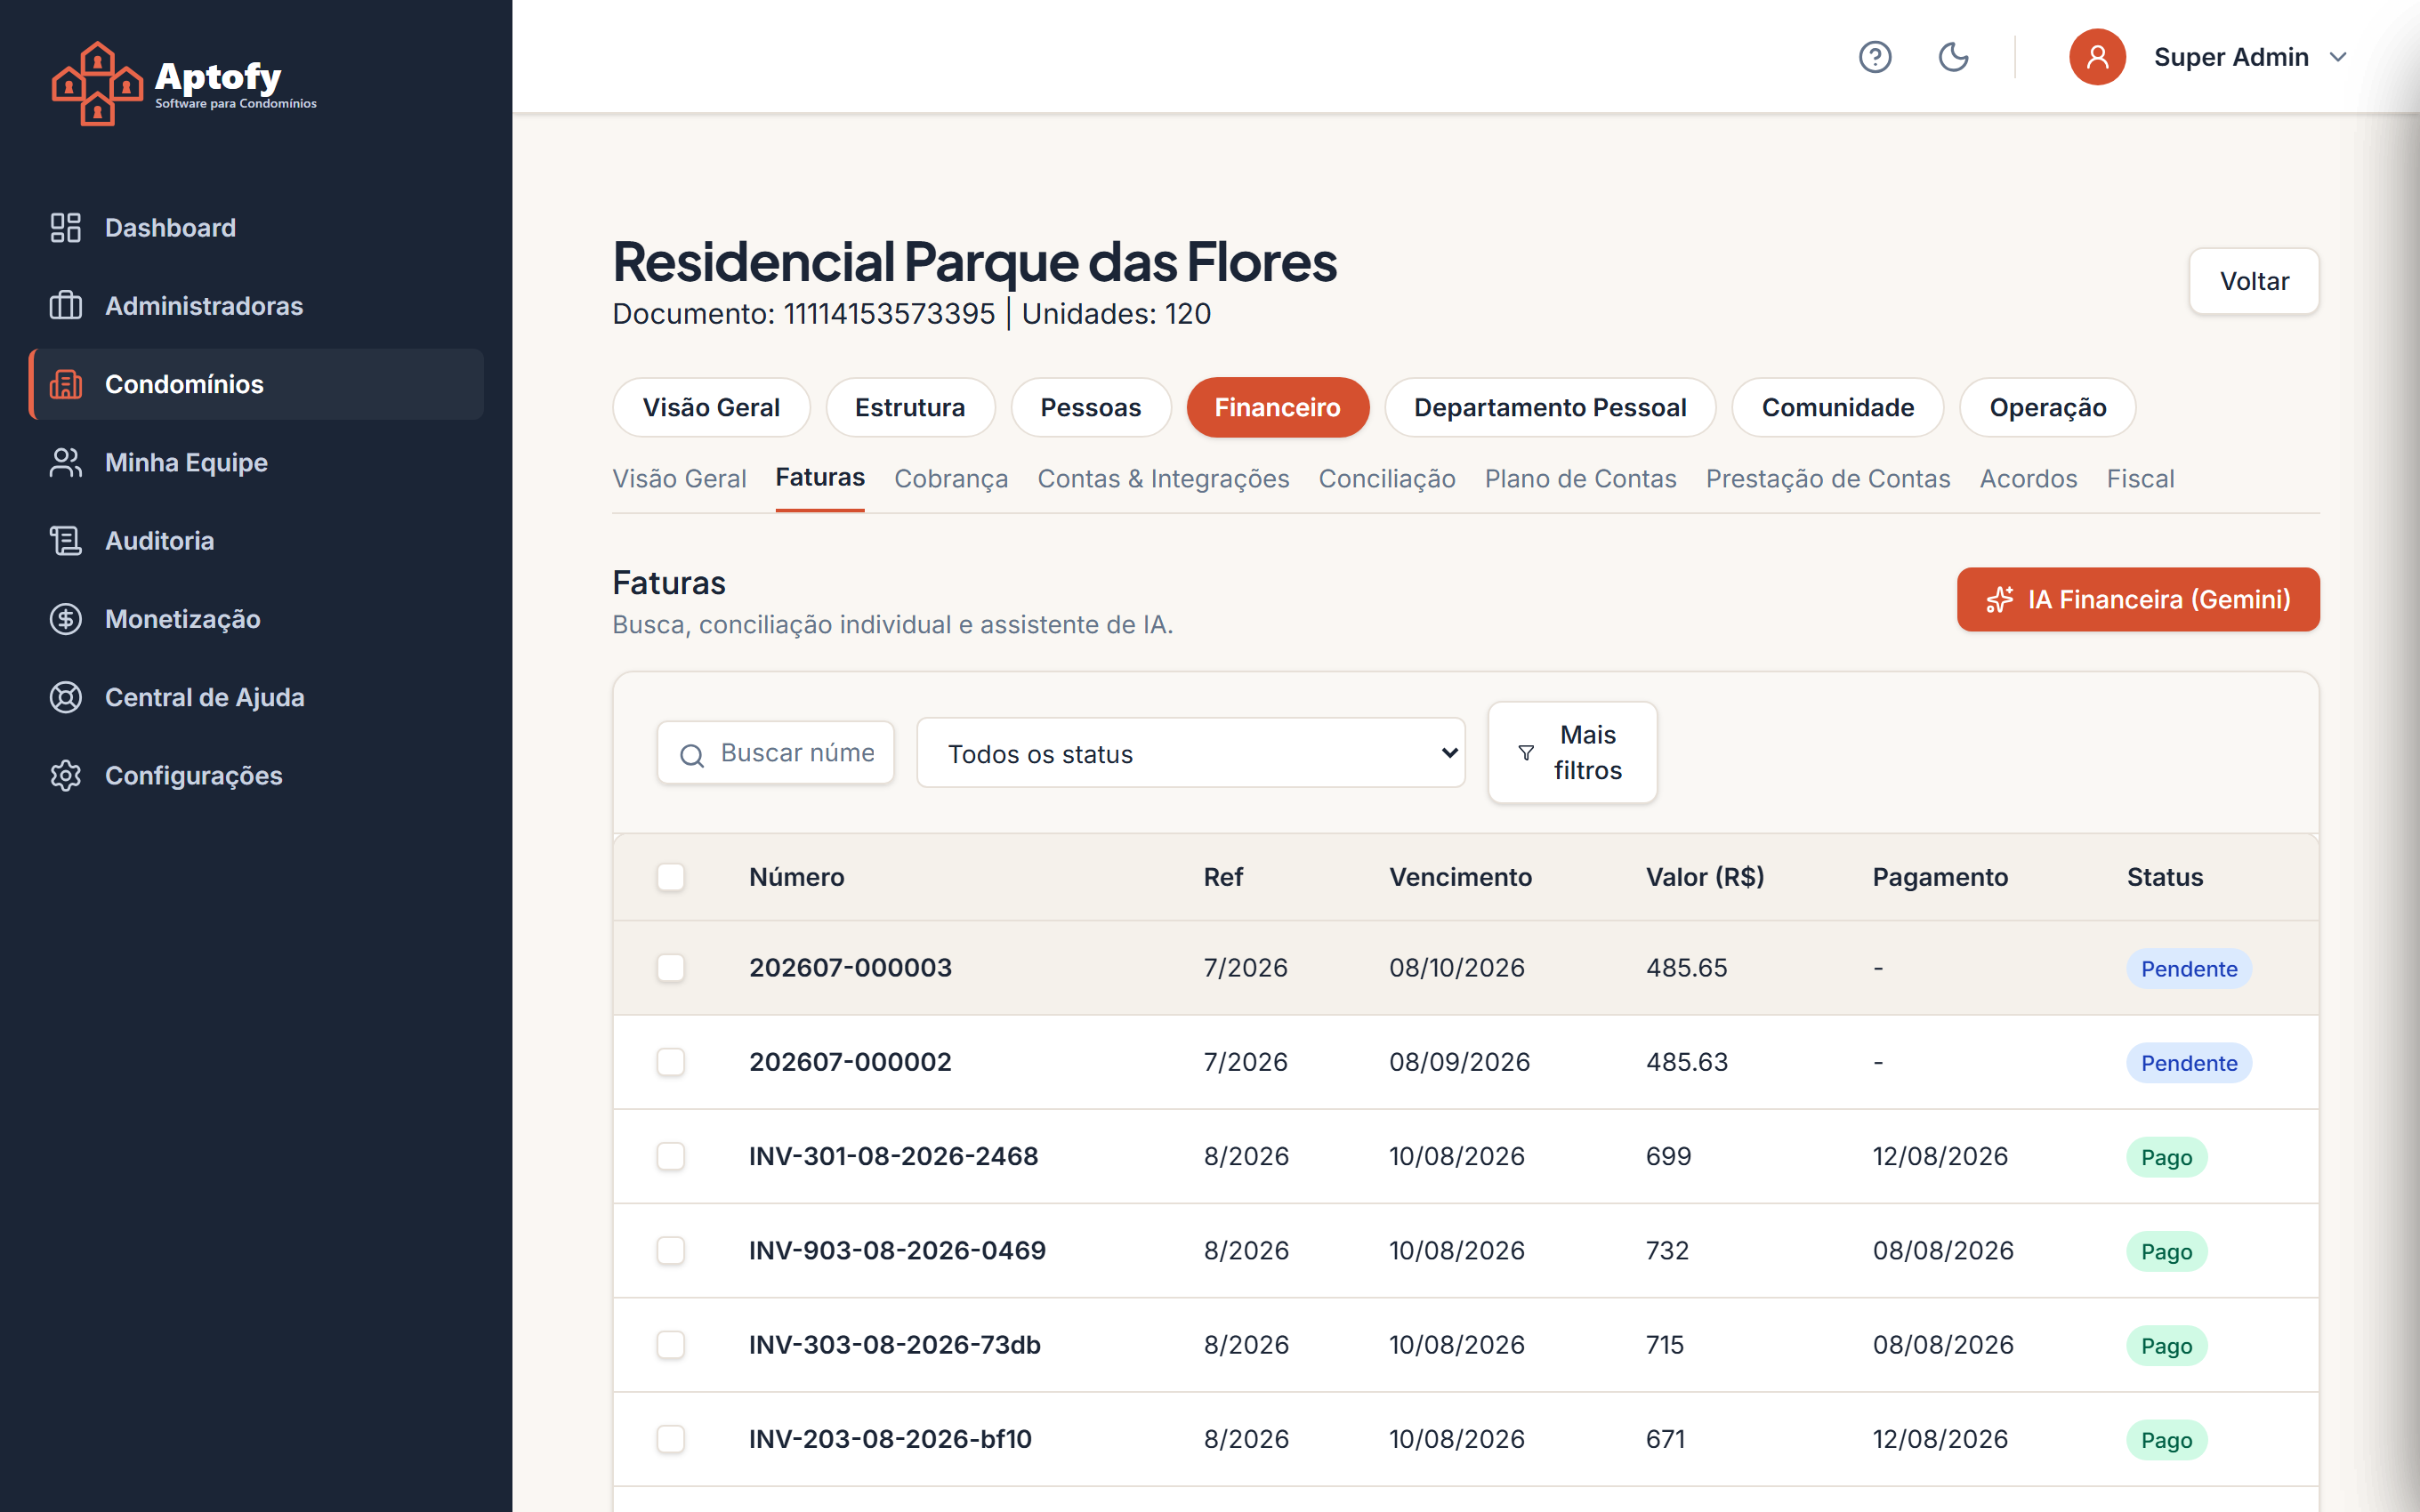Image resolution: width=2420 pixels, height=1512 pixels.
Task: Open the Conciliação sub-tab
Action: point(1387,479)
